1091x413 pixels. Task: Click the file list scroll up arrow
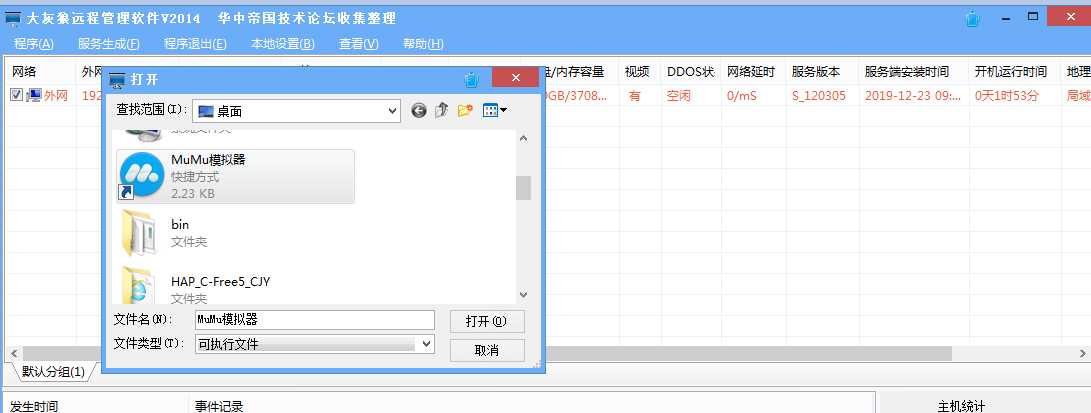523,138
